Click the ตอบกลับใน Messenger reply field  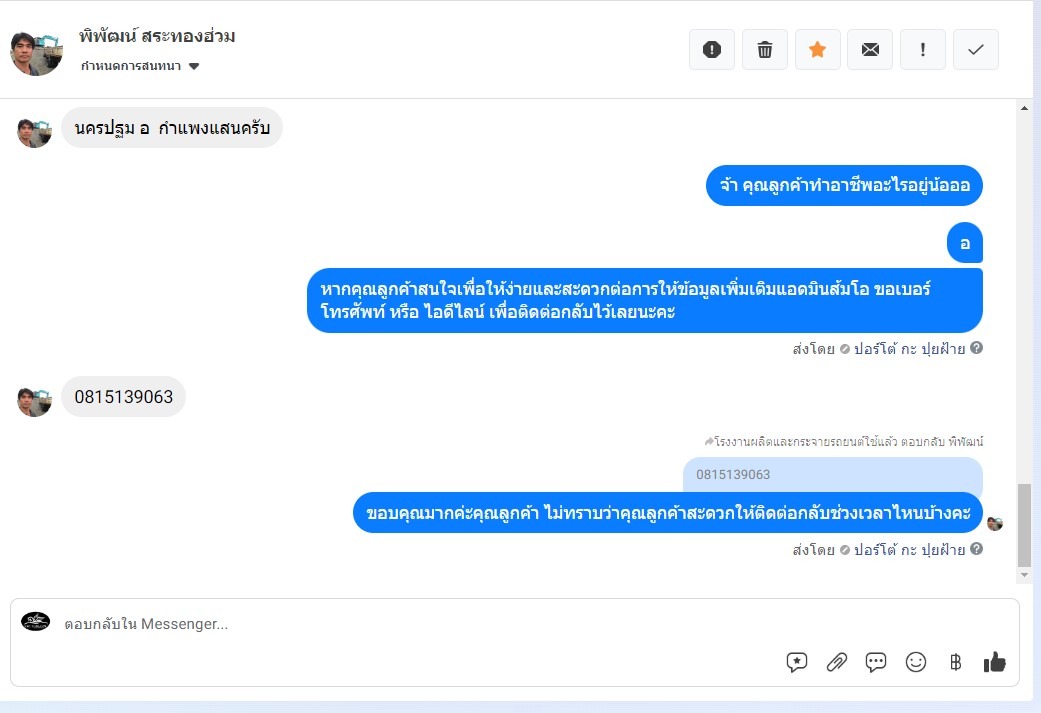point(400,624)
